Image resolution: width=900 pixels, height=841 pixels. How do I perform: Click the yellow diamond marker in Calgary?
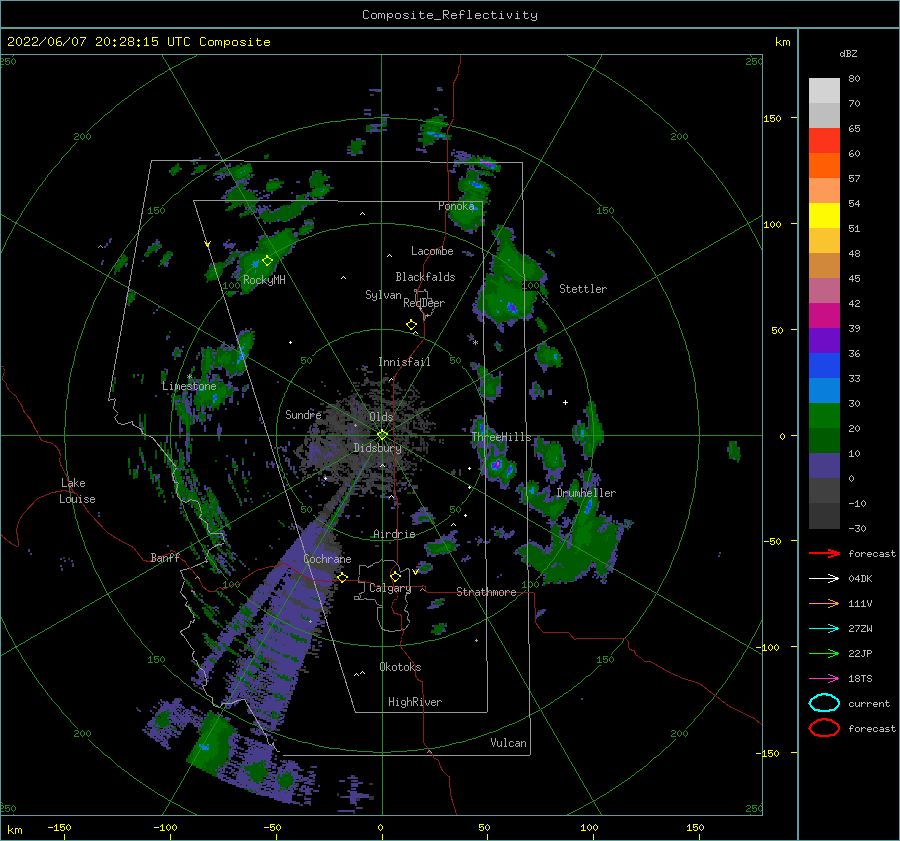(x=395, y=576)
